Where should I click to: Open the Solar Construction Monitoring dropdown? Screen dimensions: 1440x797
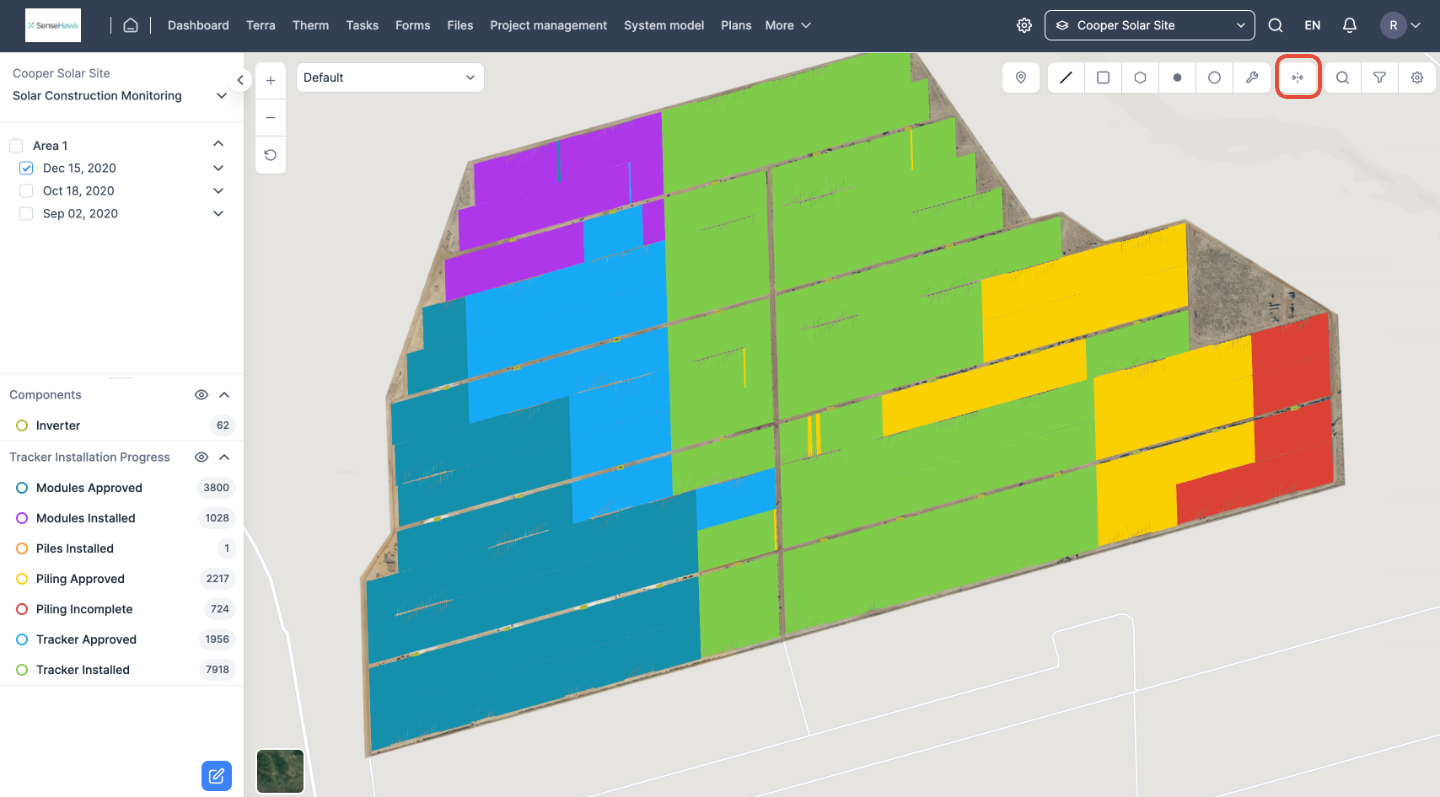[120, 96]
